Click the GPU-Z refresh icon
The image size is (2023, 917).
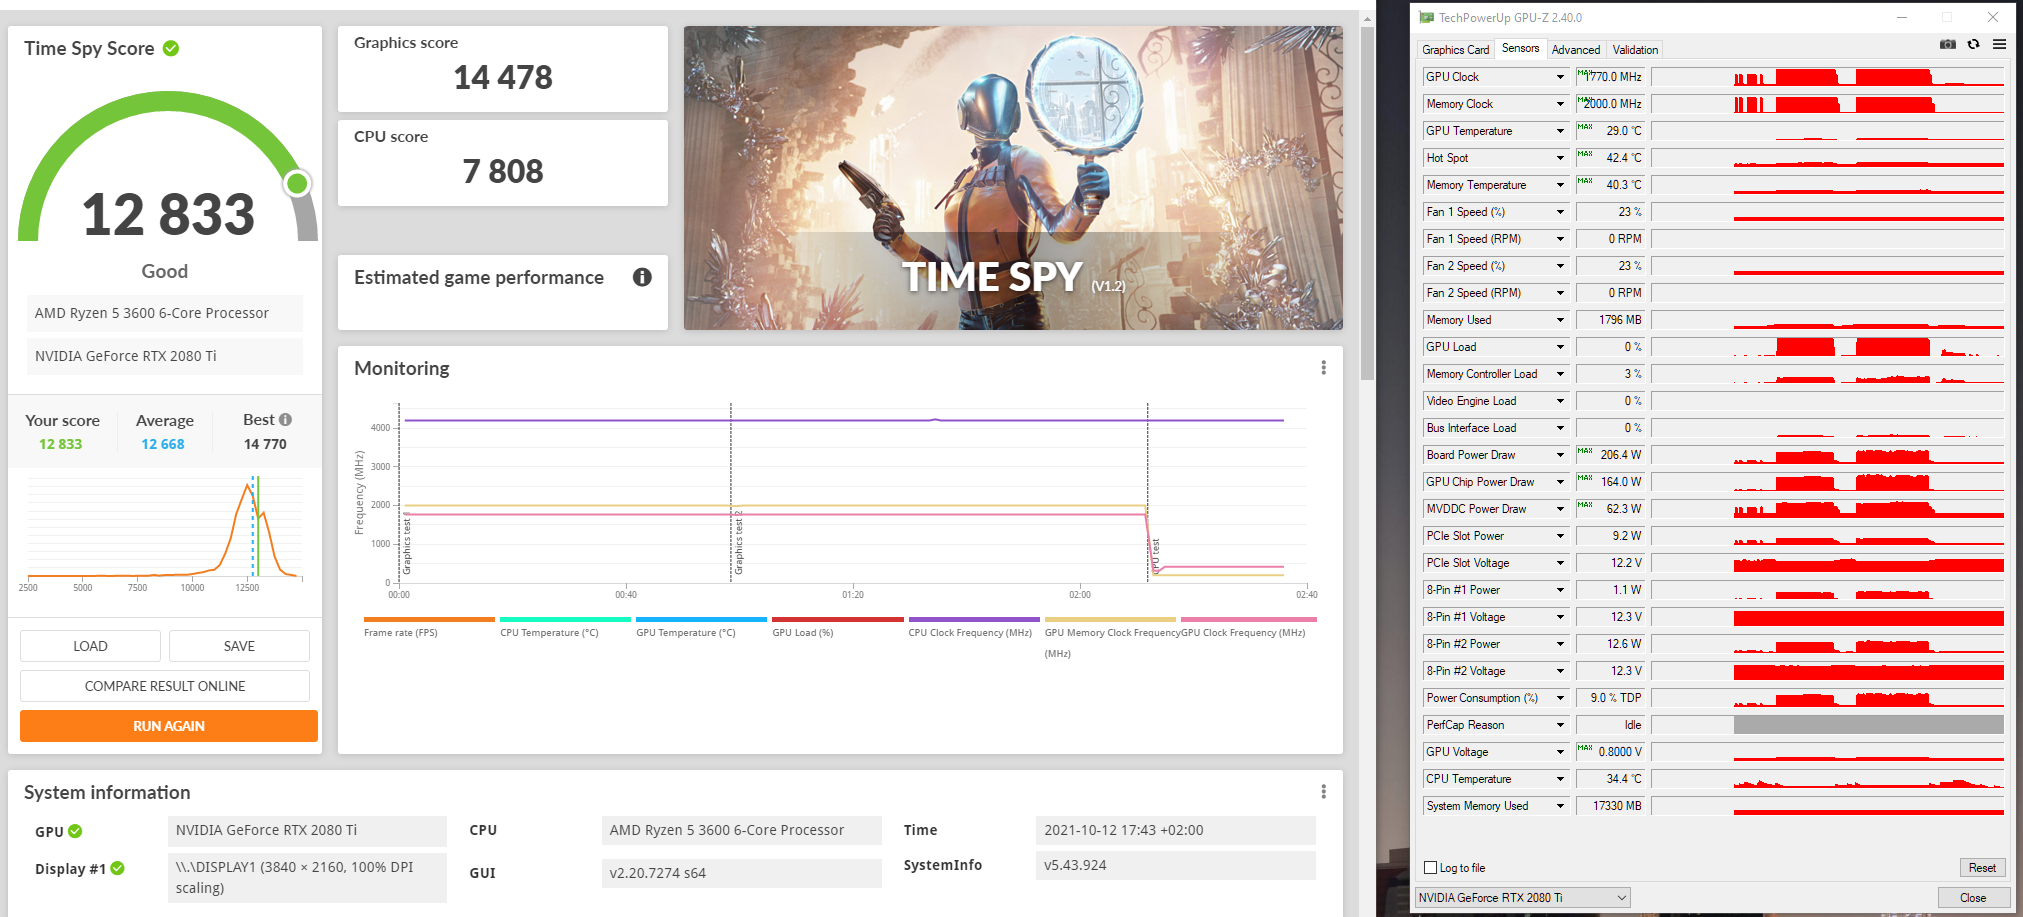pyautogui.click(x=1973, y=44)
